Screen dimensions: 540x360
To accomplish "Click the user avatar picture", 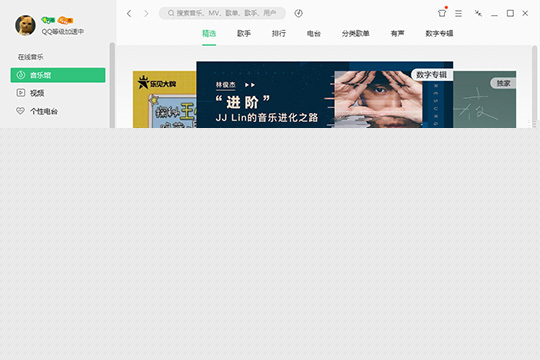I will 25,25.
